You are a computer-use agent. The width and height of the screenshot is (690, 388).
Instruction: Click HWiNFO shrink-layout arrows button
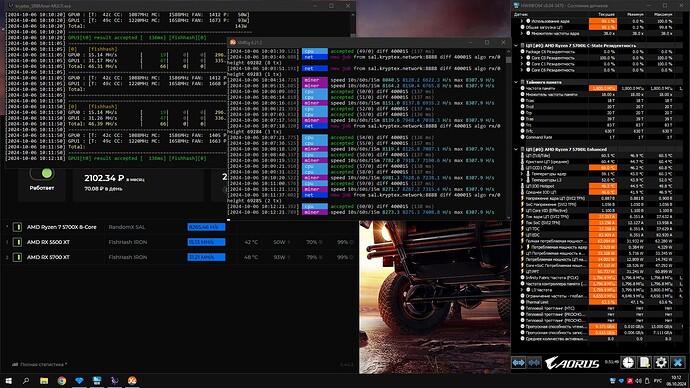pos(534,362)
